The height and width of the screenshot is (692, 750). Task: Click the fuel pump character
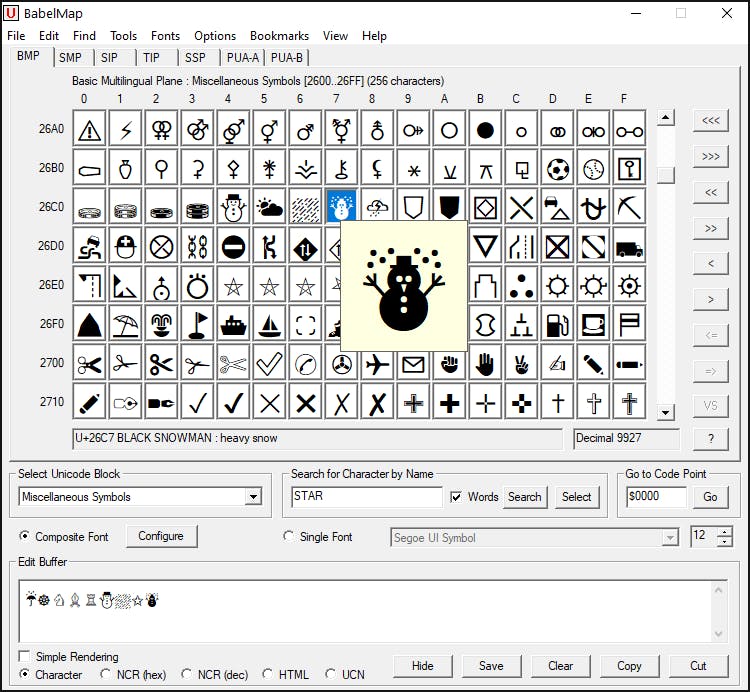(x=559, y=324)
